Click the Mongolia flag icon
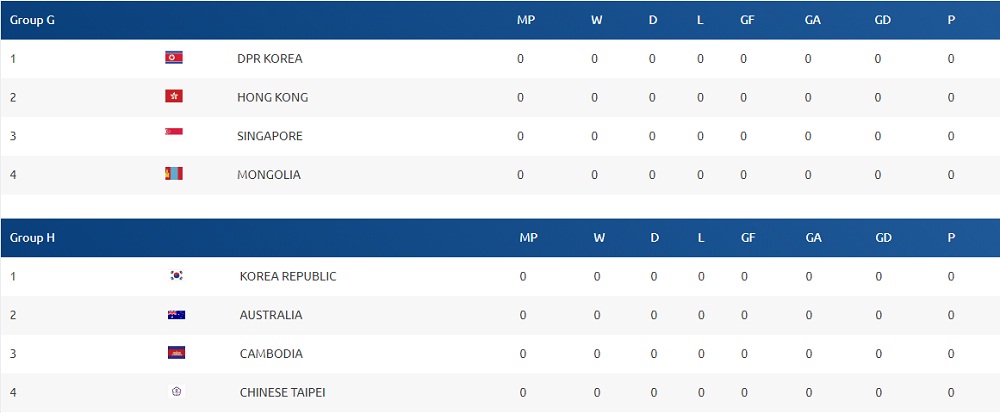1000x413 pixels. pyautogui.click(x=174, y=175)
